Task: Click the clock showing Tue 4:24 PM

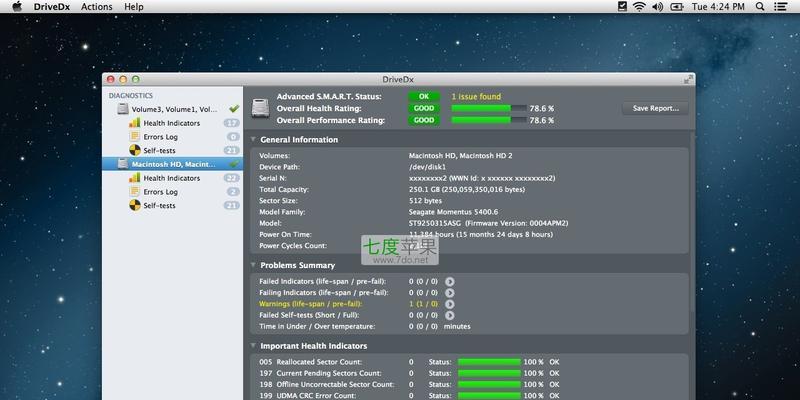Action: 718,7
